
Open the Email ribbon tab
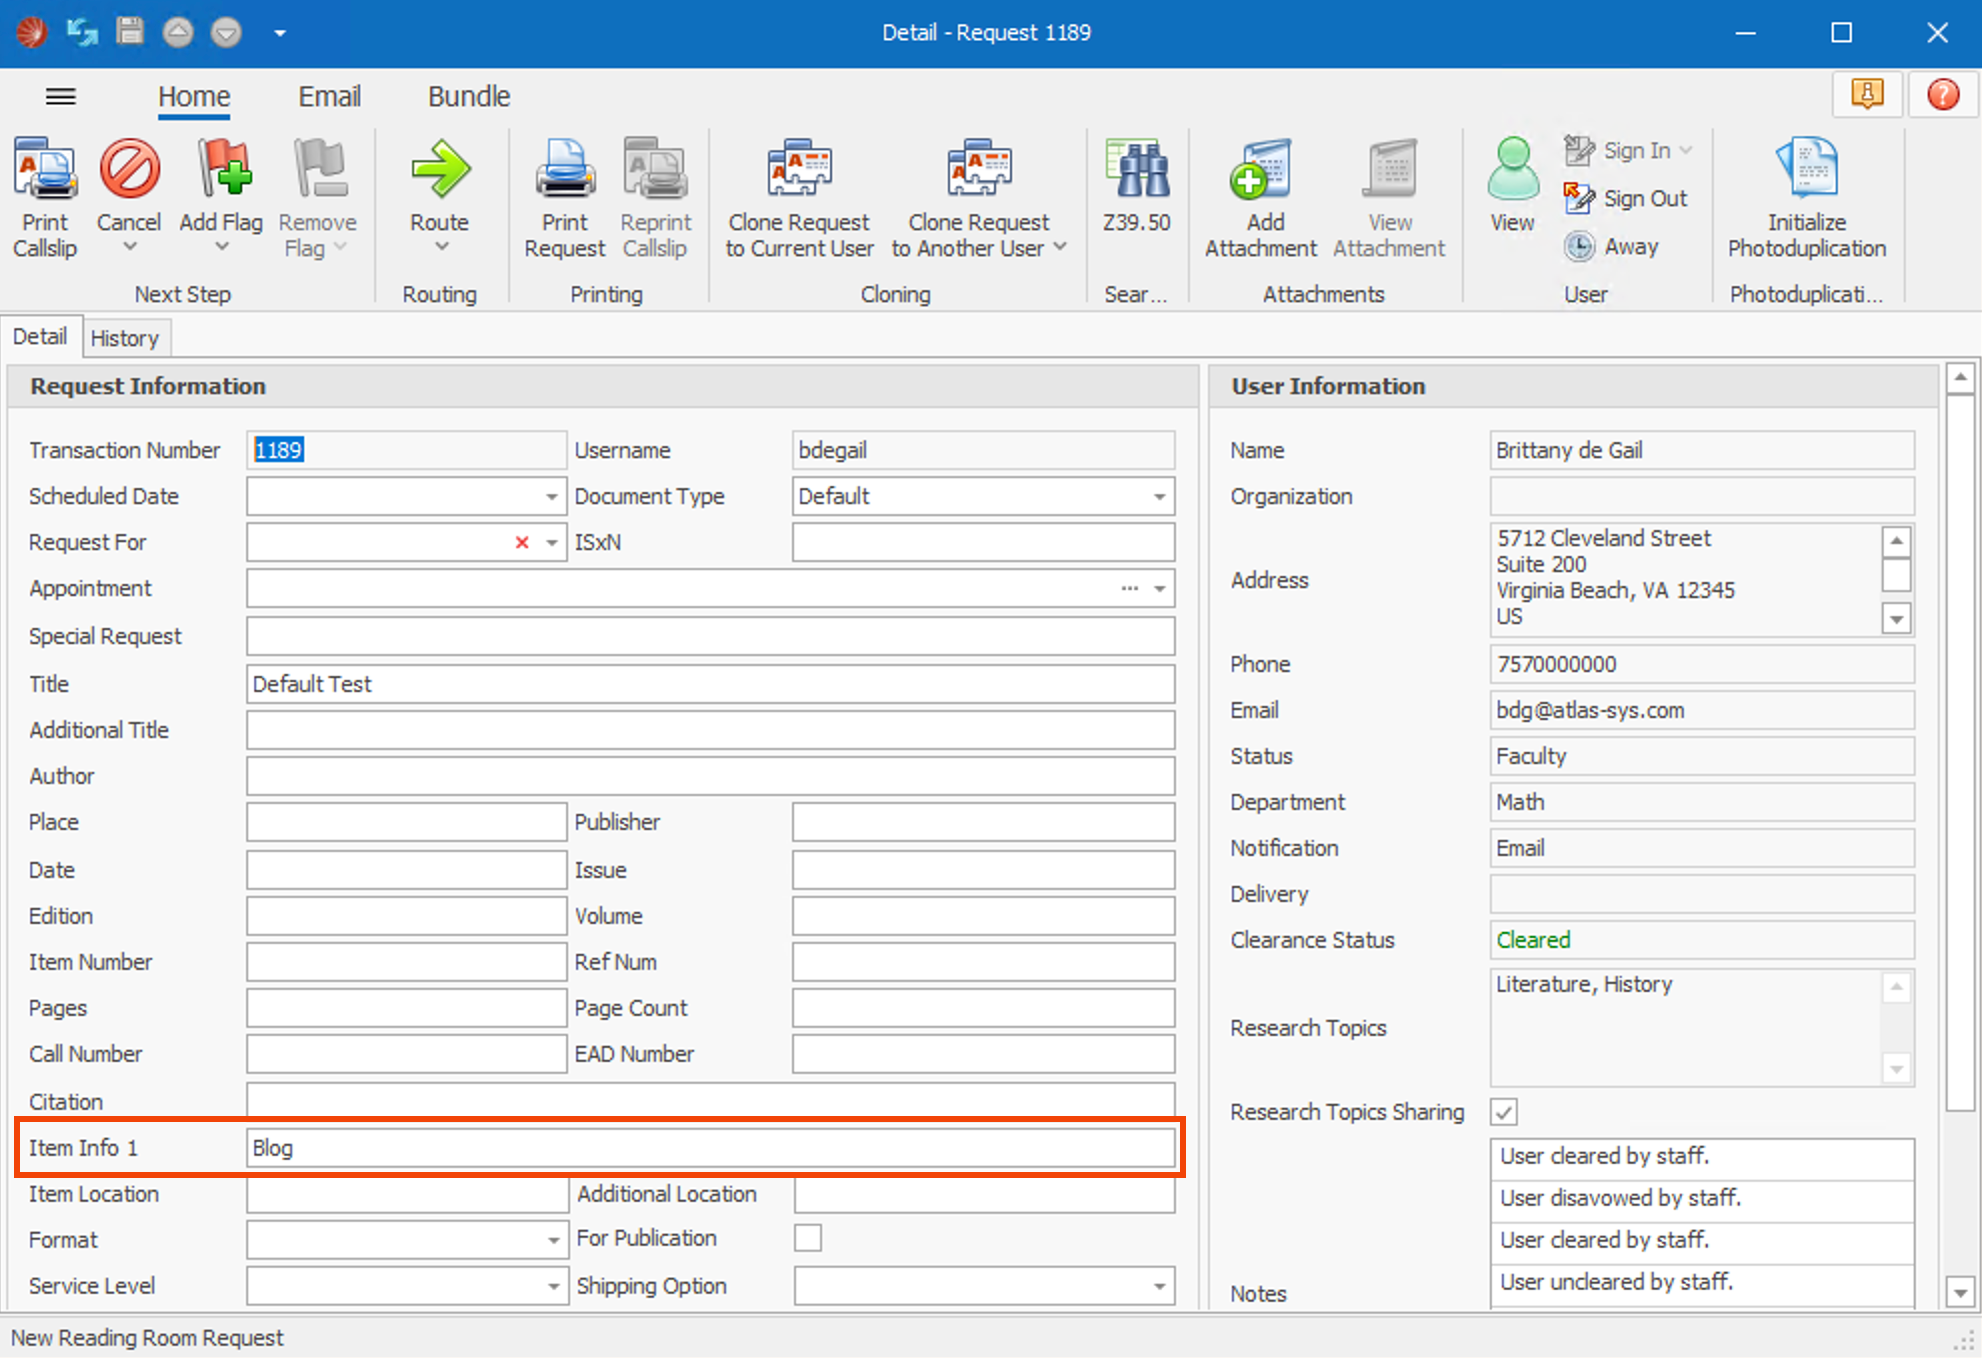tap(328, 96)
